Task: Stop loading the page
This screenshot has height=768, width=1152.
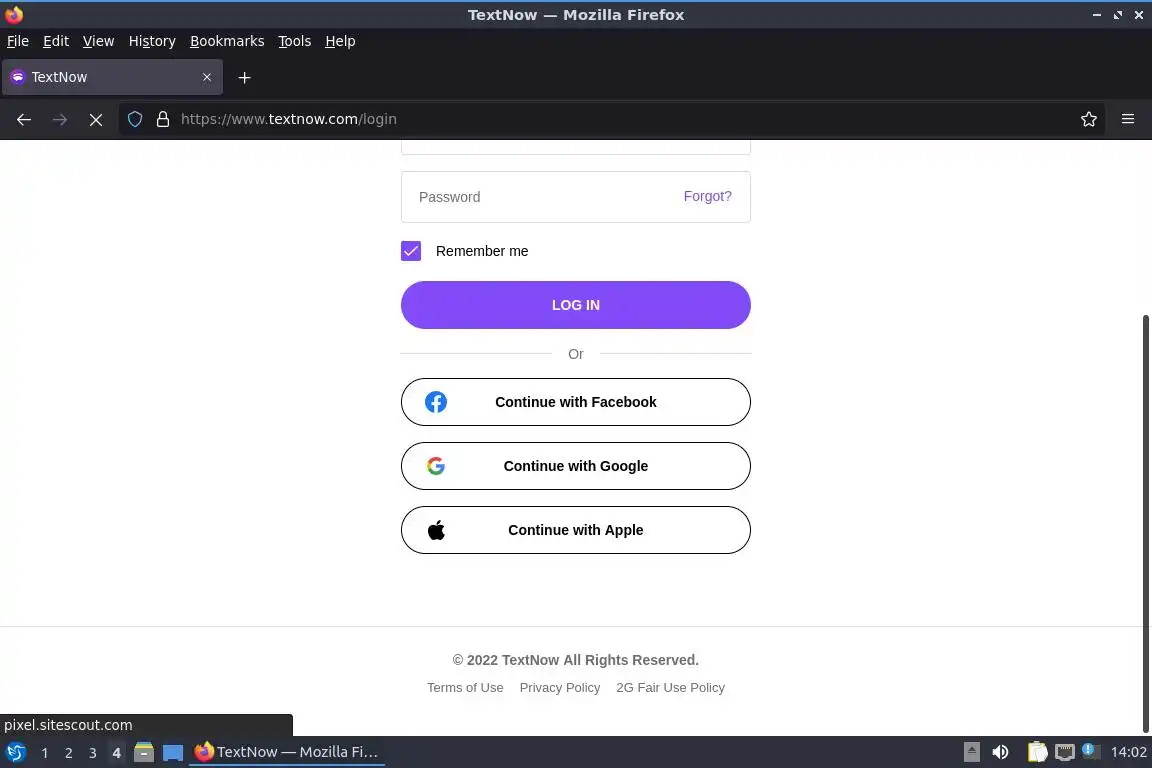Action: (96, 119)
